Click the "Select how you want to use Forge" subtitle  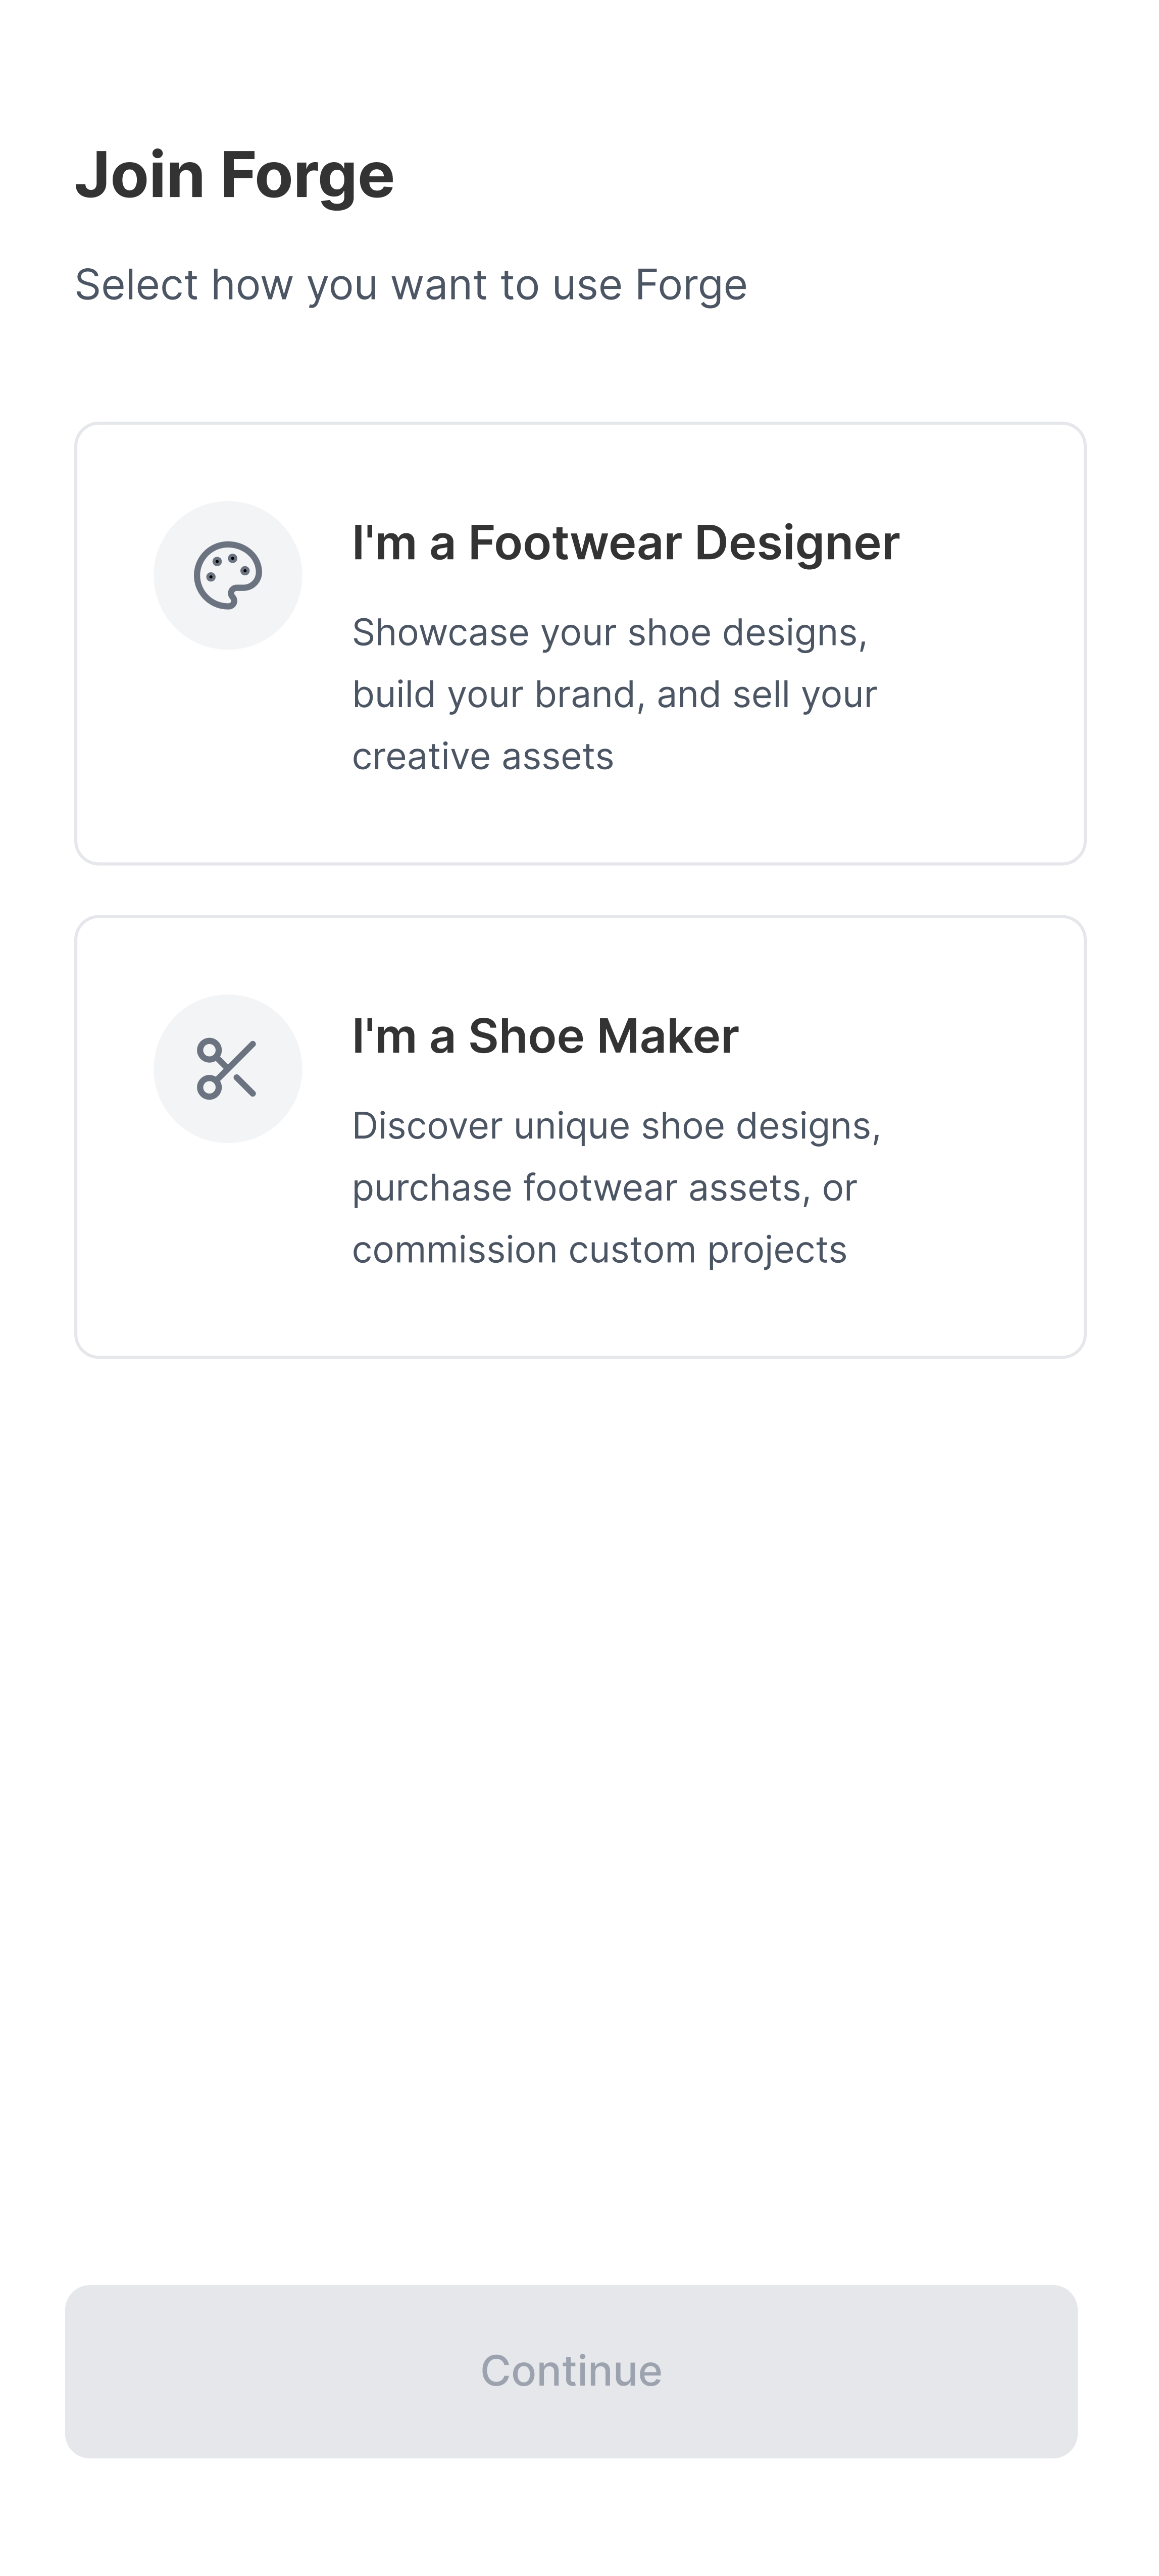click(x=411, y=285)
